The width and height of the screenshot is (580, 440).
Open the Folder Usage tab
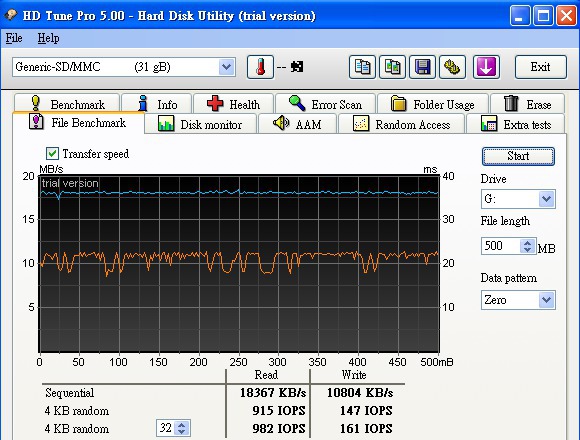(x=433, y=104)
